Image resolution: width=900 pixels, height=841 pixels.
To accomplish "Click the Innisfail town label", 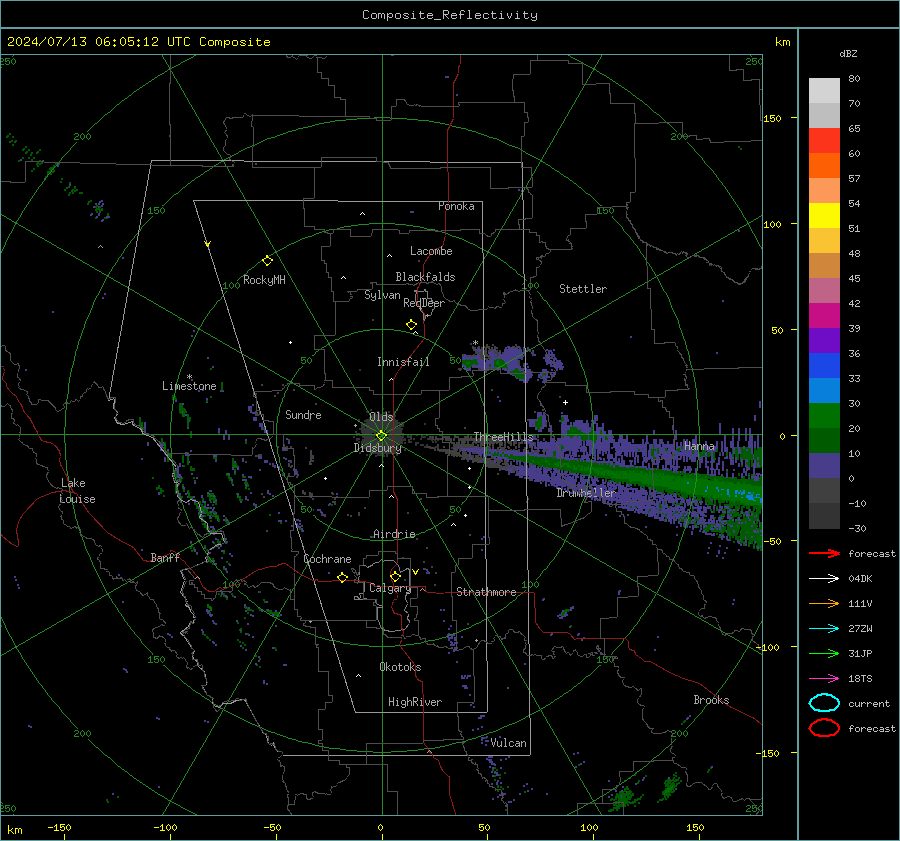I will 403,362.
